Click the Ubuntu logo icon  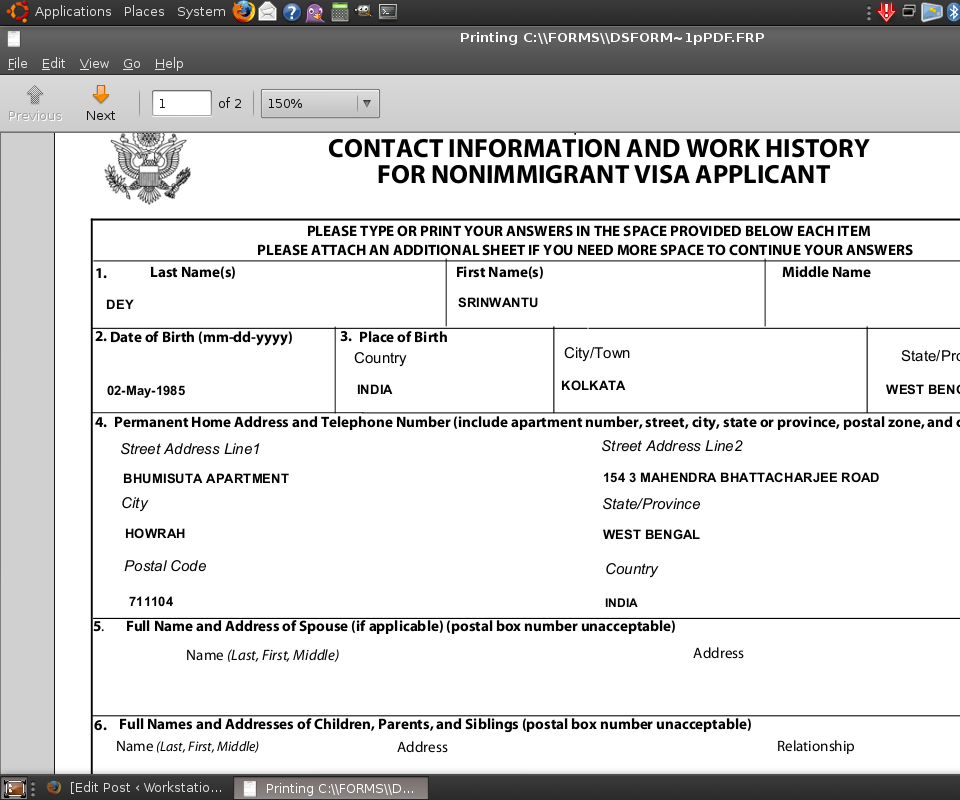tap(17, 12)
